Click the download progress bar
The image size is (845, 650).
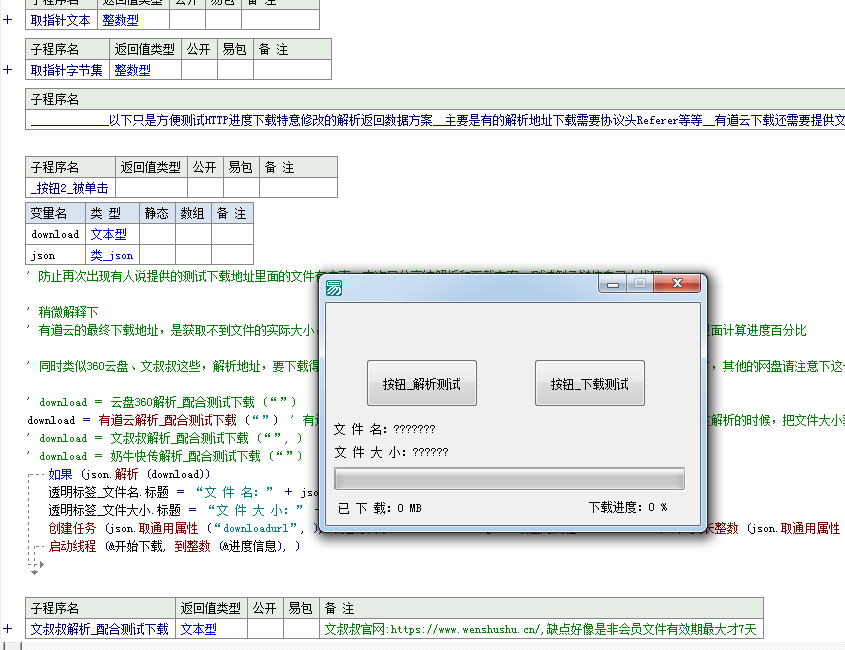(509, 479)
